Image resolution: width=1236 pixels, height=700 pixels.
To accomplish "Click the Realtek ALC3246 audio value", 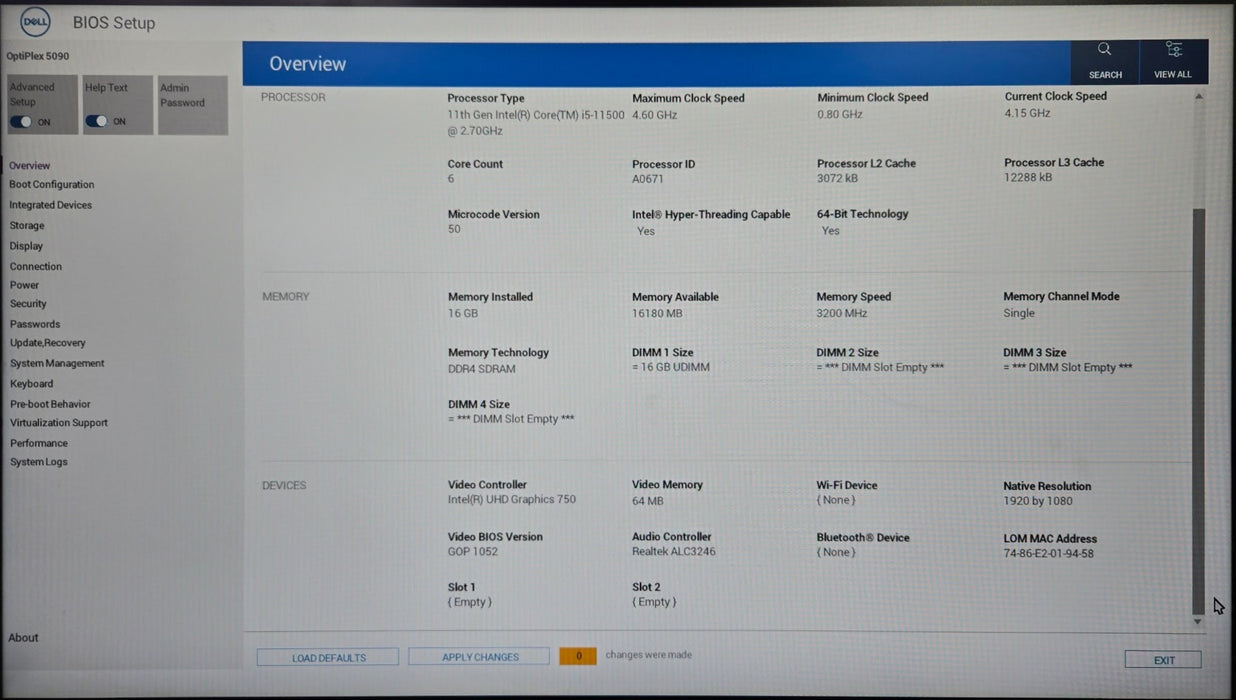I will tap(674, 551).
